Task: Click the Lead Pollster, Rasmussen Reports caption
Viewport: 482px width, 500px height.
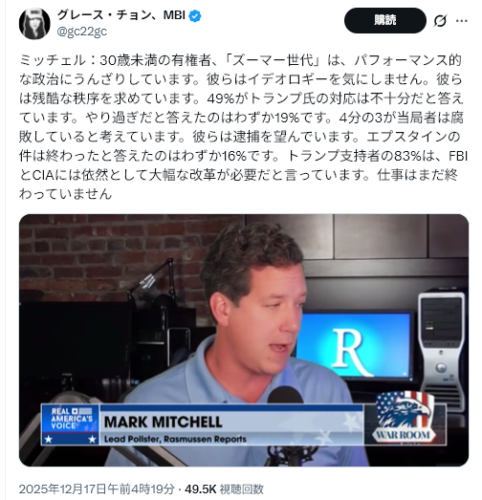Action: click(x=175, y=439)
